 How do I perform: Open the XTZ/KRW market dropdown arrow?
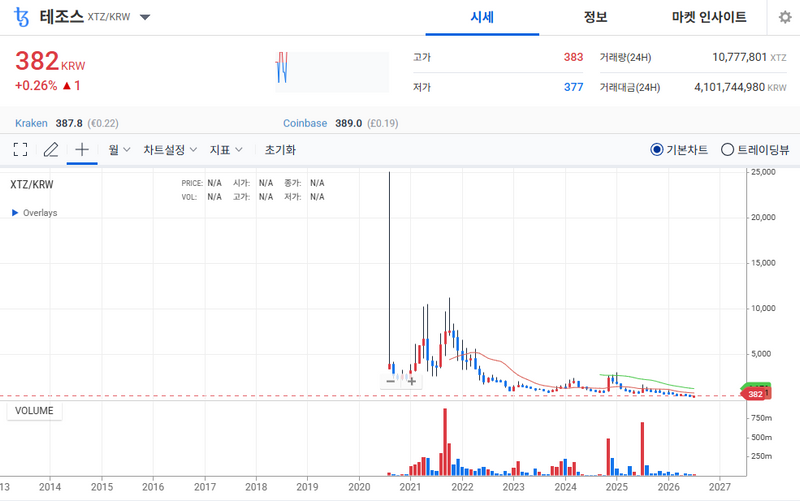click(145, 17)
